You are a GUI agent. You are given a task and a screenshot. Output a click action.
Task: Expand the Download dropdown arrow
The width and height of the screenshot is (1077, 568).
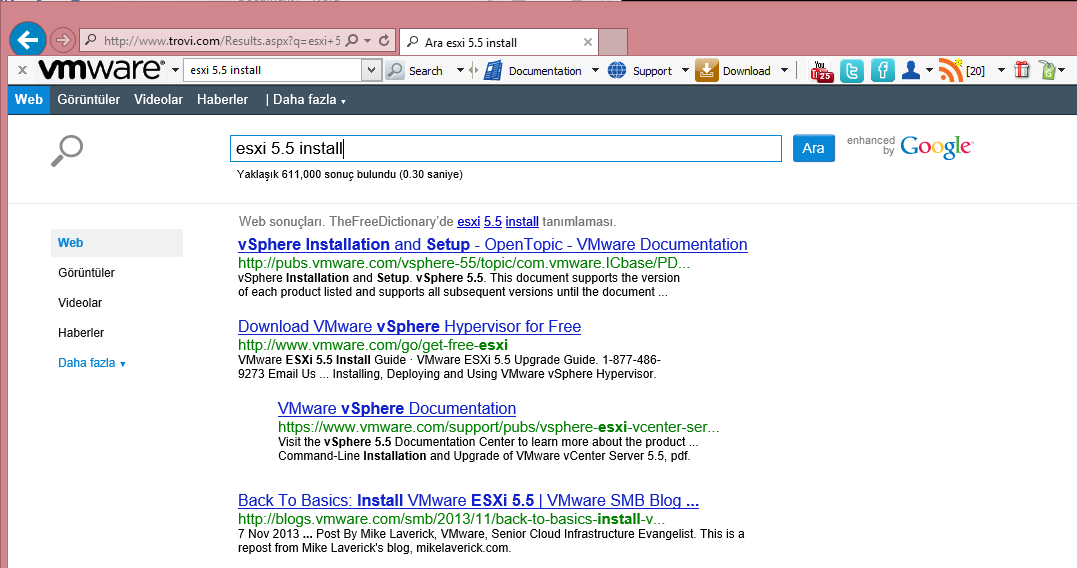point(784,70)
